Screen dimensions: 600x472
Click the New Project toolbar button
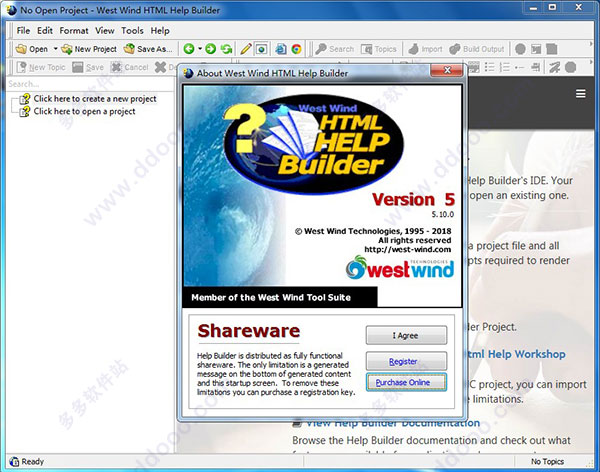coord(89,49)
